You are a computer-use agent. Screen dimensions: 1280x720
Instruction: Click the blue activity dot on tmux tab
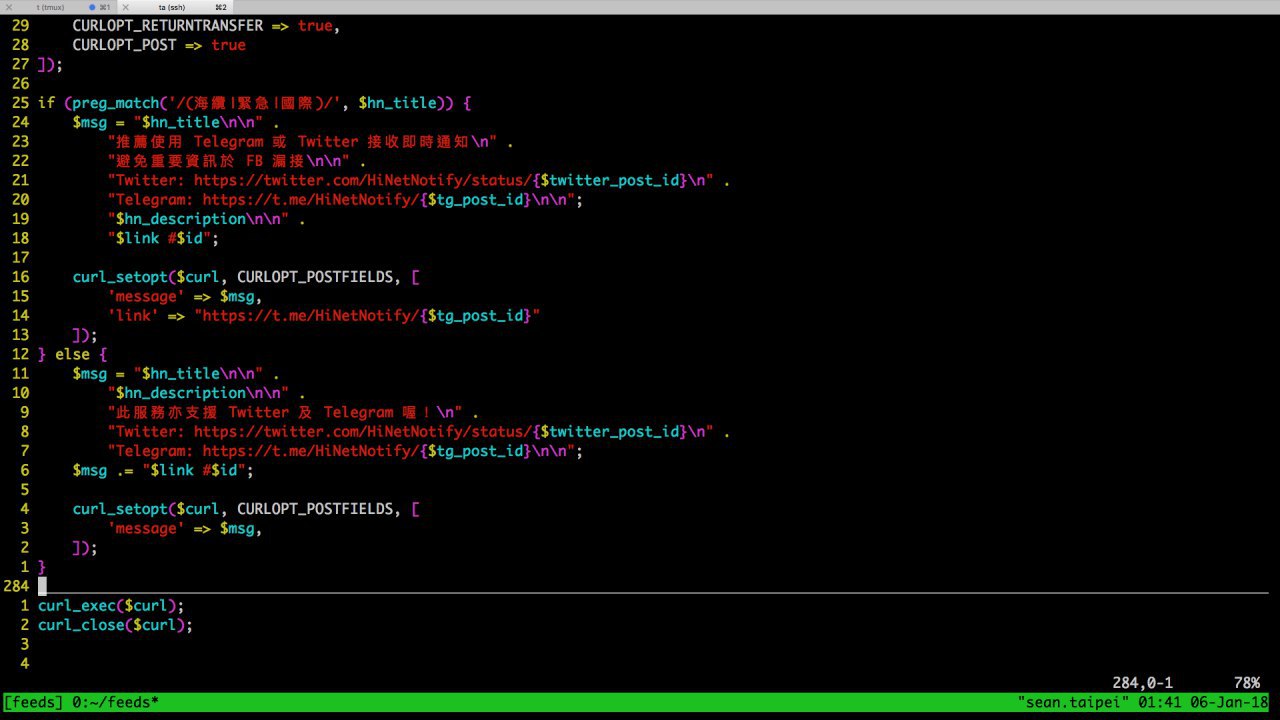pos(93,7)
